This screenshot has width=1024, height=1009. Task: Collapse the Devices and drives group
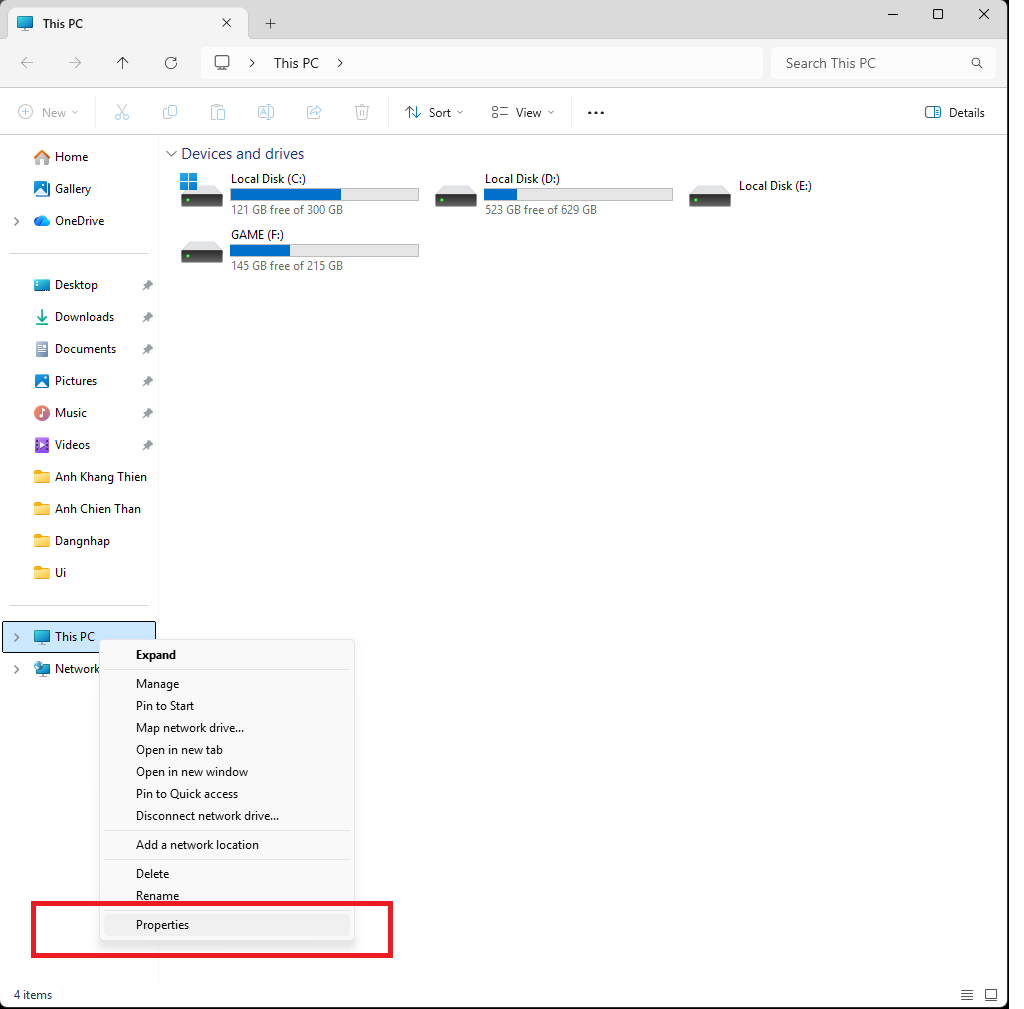point(171,154)
